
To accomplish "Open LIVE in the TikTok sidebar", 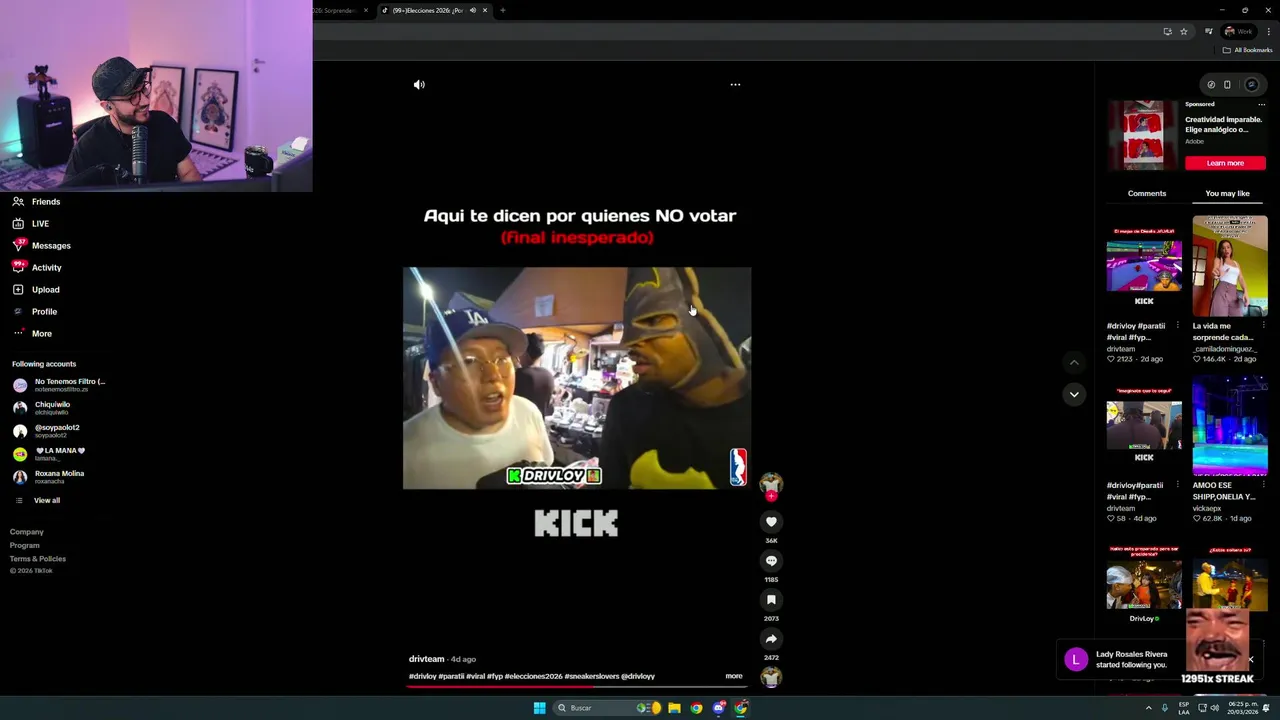I will point(31,224).
